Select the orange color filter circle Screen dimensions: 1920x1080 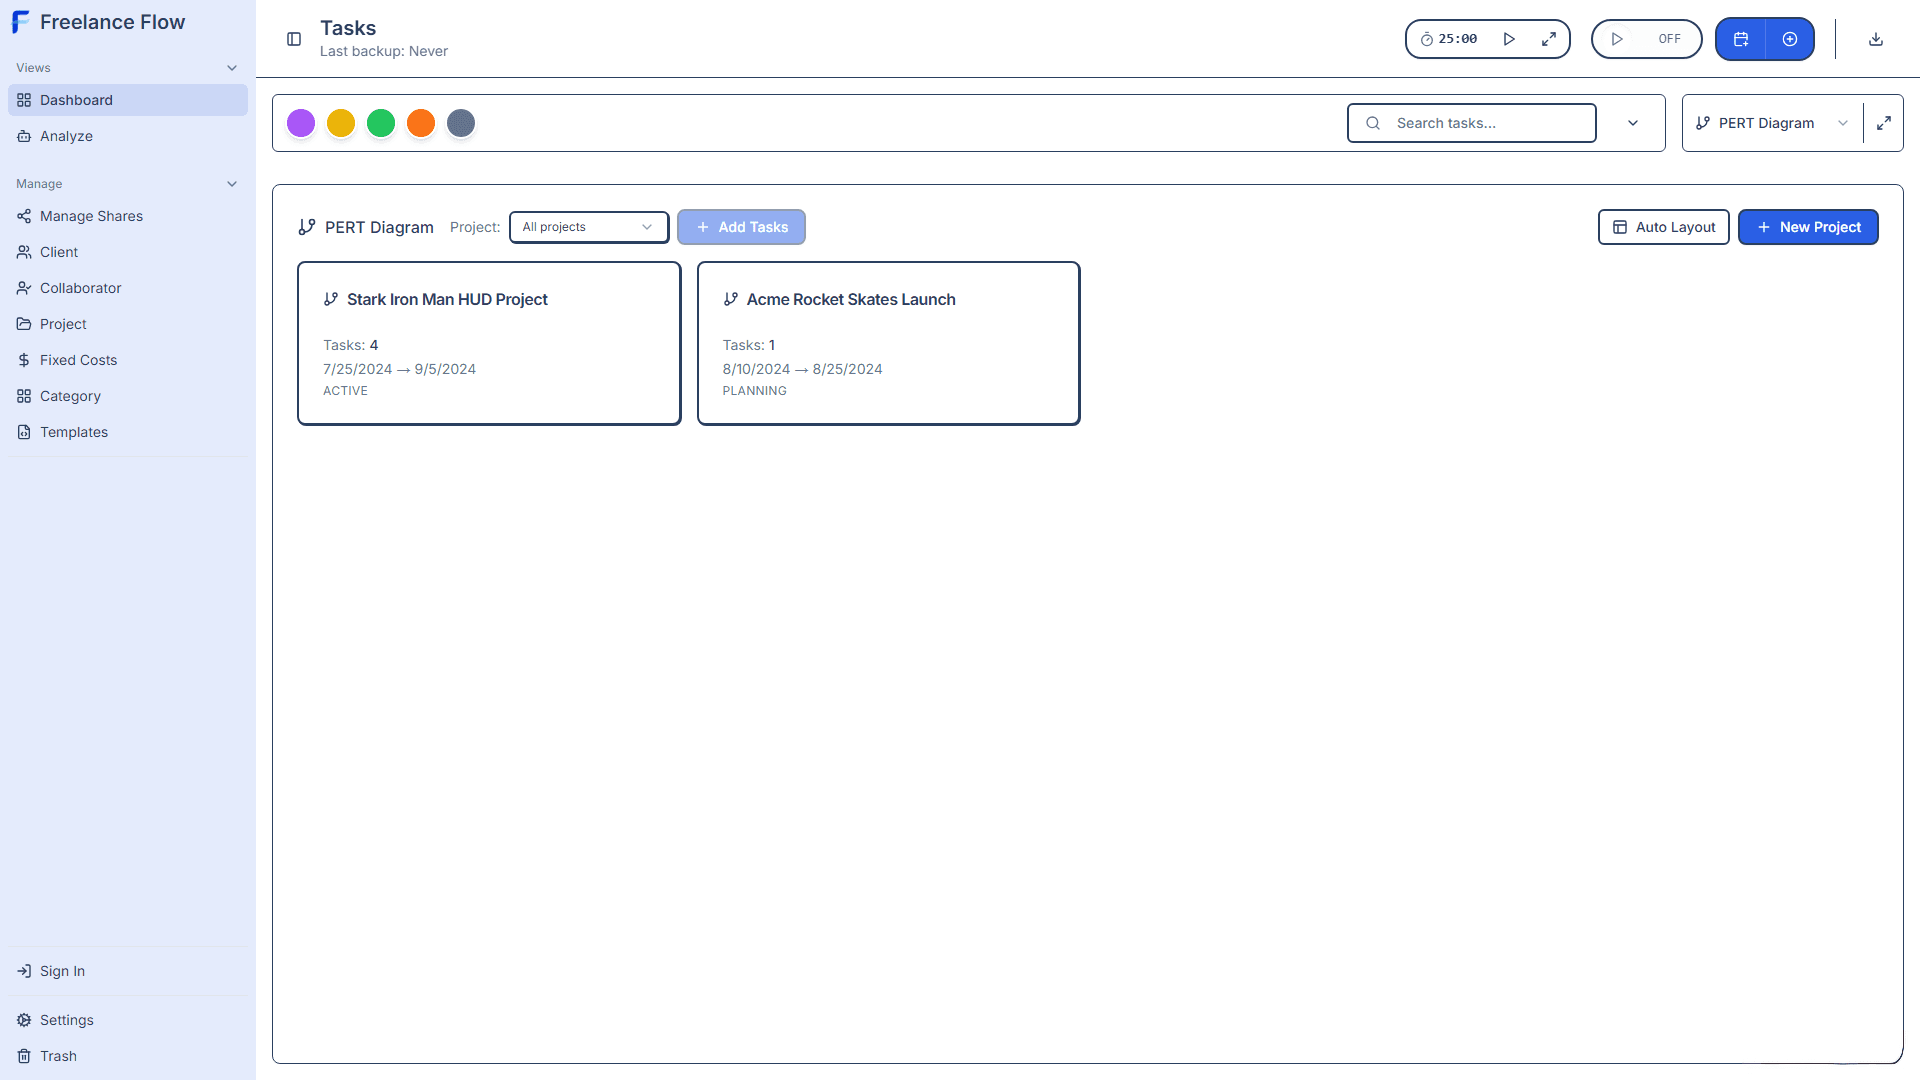421,123
